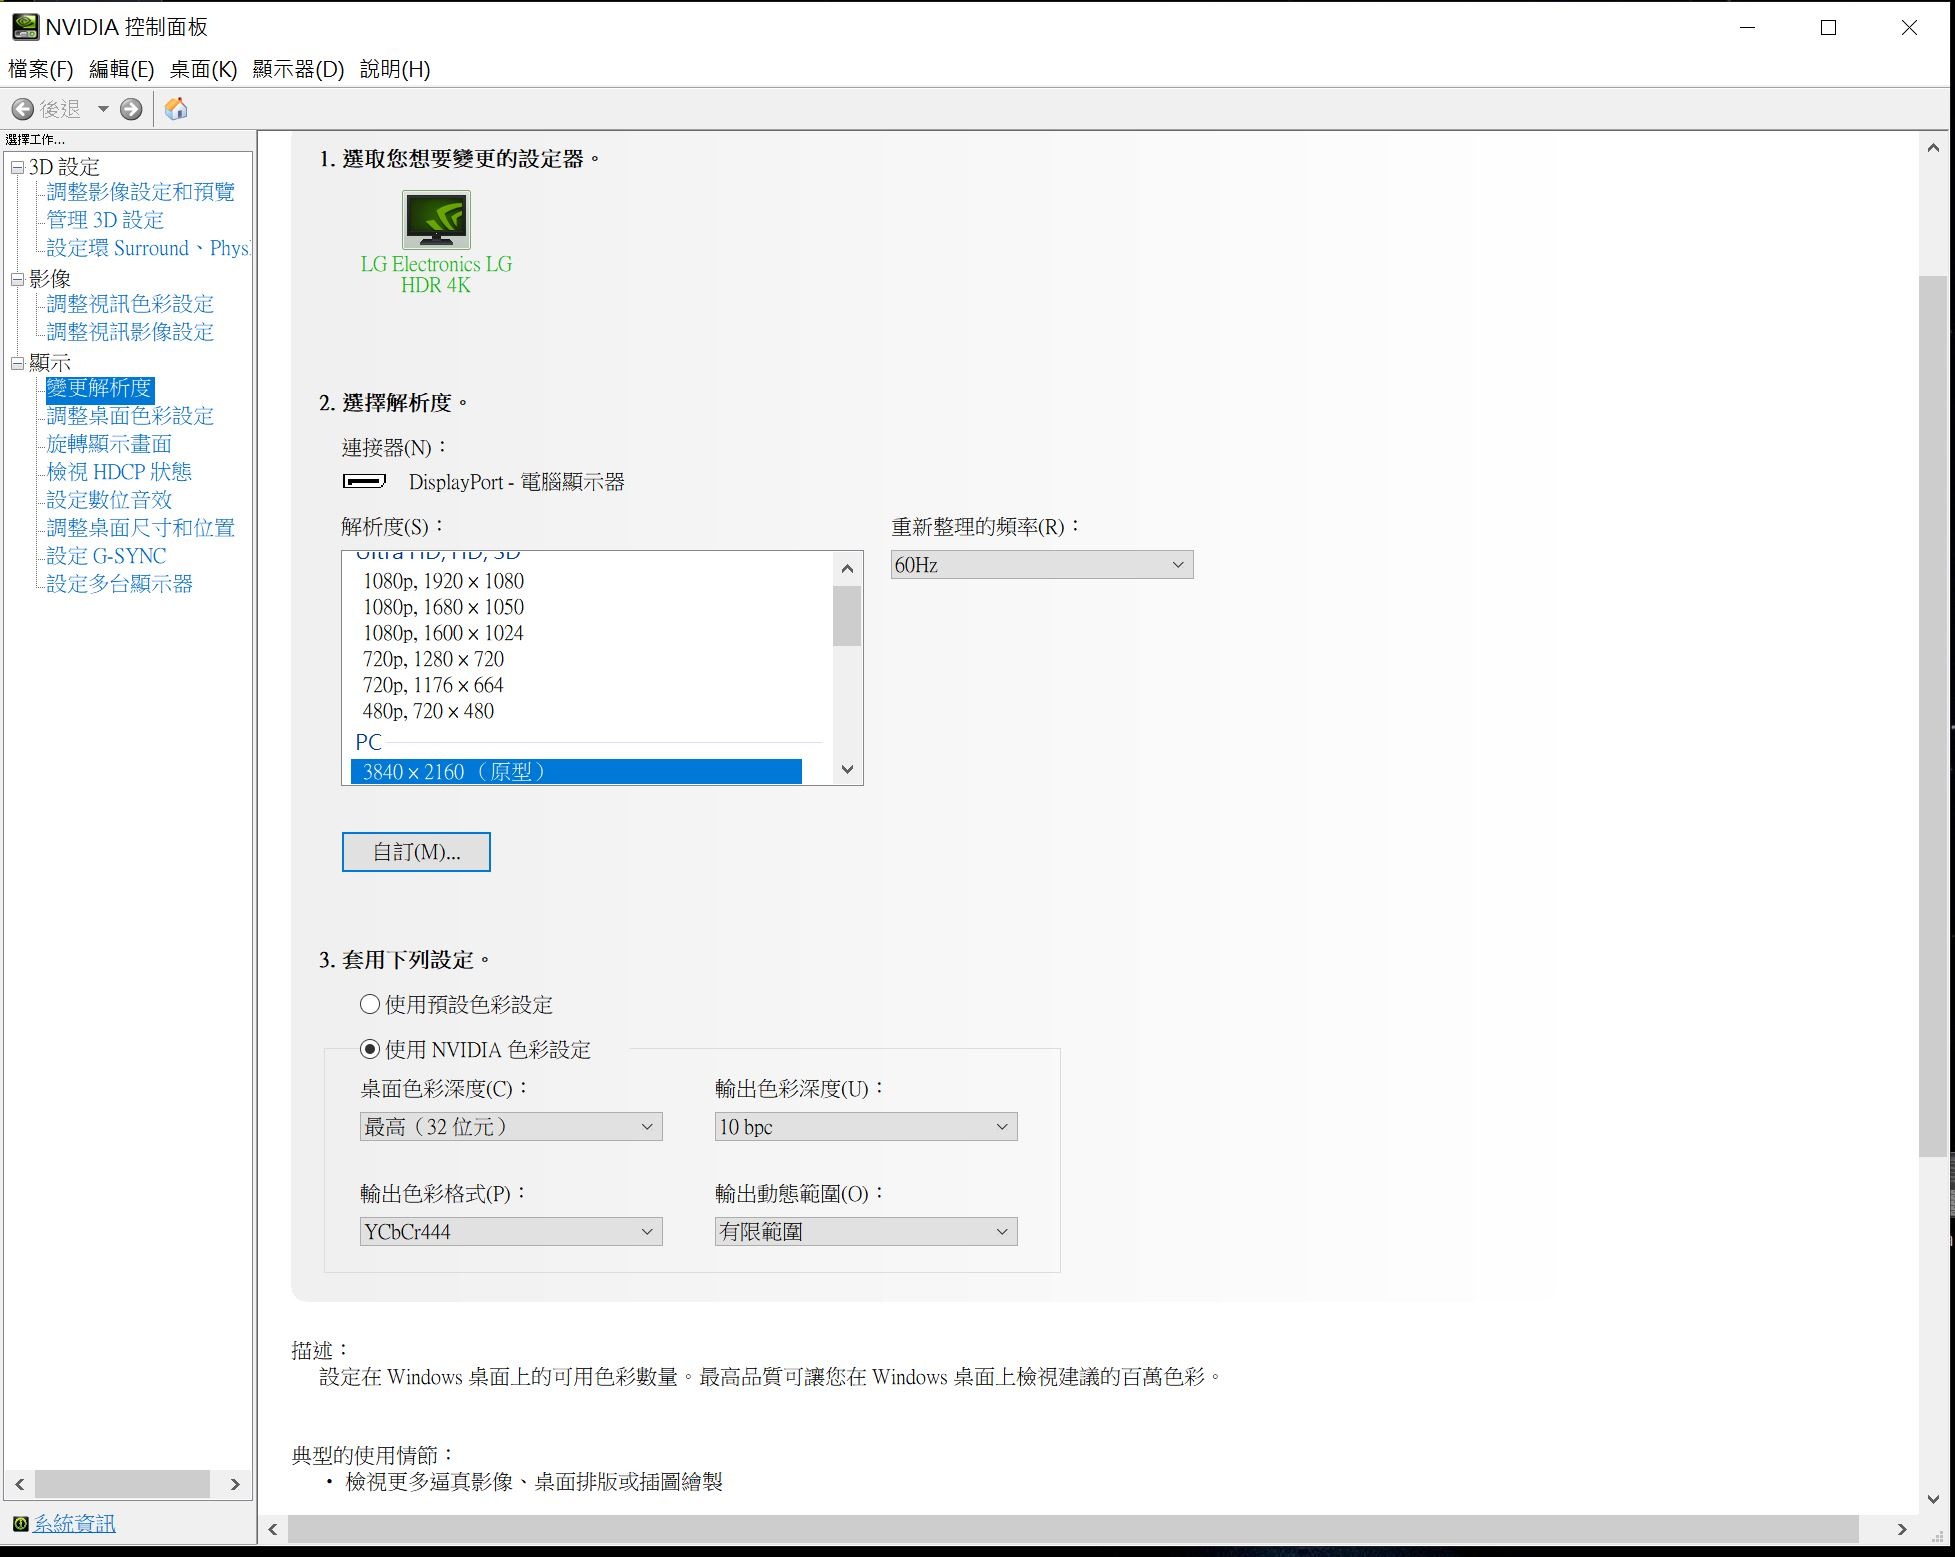The width and height of the screenshot is (1955, 1557).
Task: Click the Back arrow icon in toolbar
Action: 23,109
